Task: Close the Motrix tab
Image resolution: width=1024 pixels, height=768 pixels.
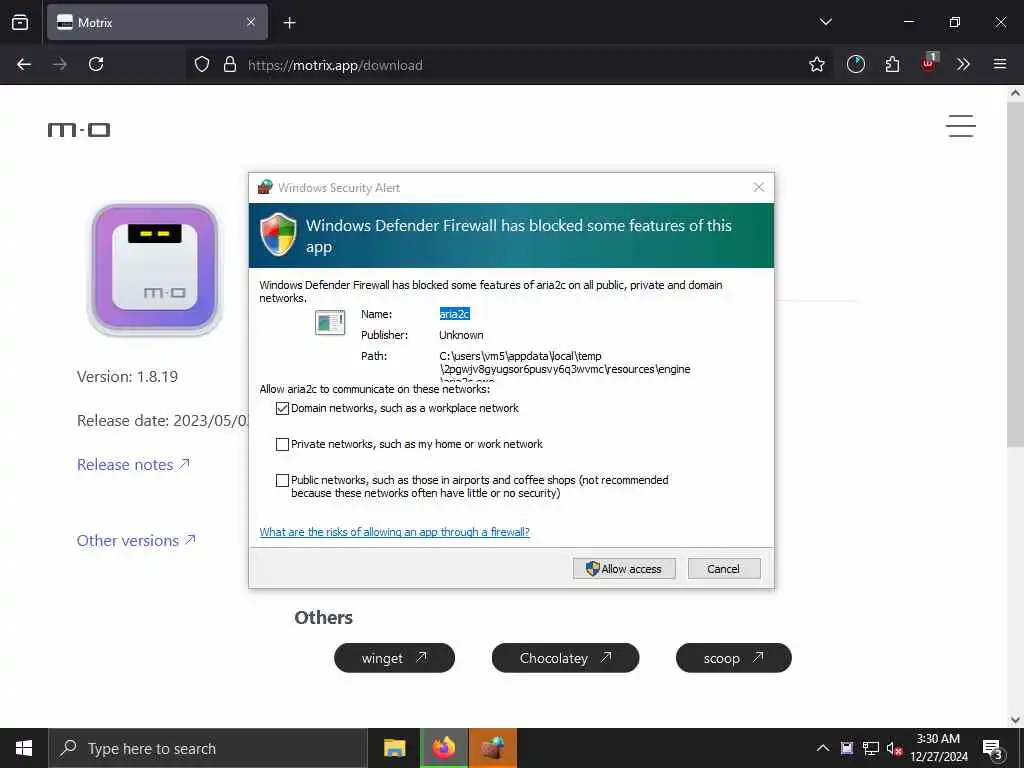Action: click(x=251, y=22)
